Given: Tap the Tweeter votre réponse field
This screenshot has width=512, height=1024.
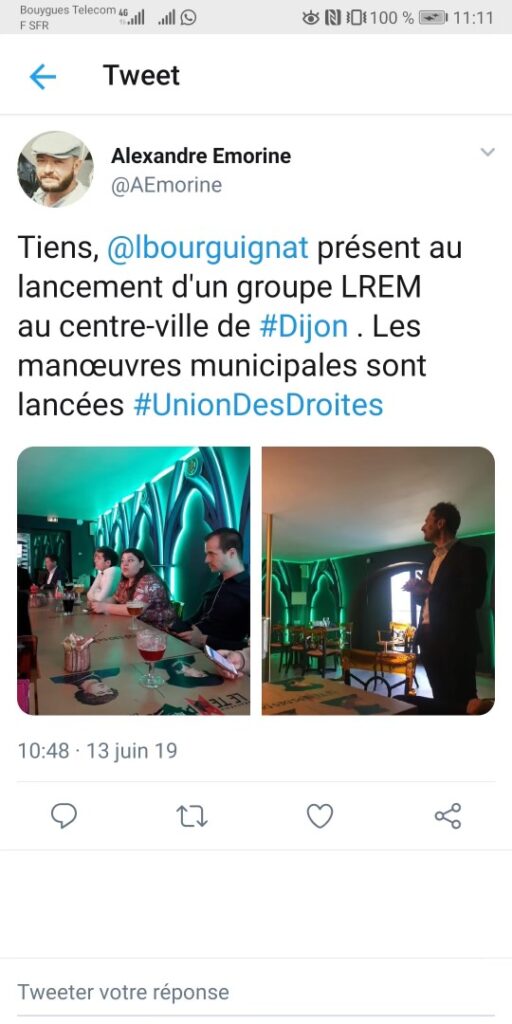Looking at the screenshot, I should [x=256, y=992].
